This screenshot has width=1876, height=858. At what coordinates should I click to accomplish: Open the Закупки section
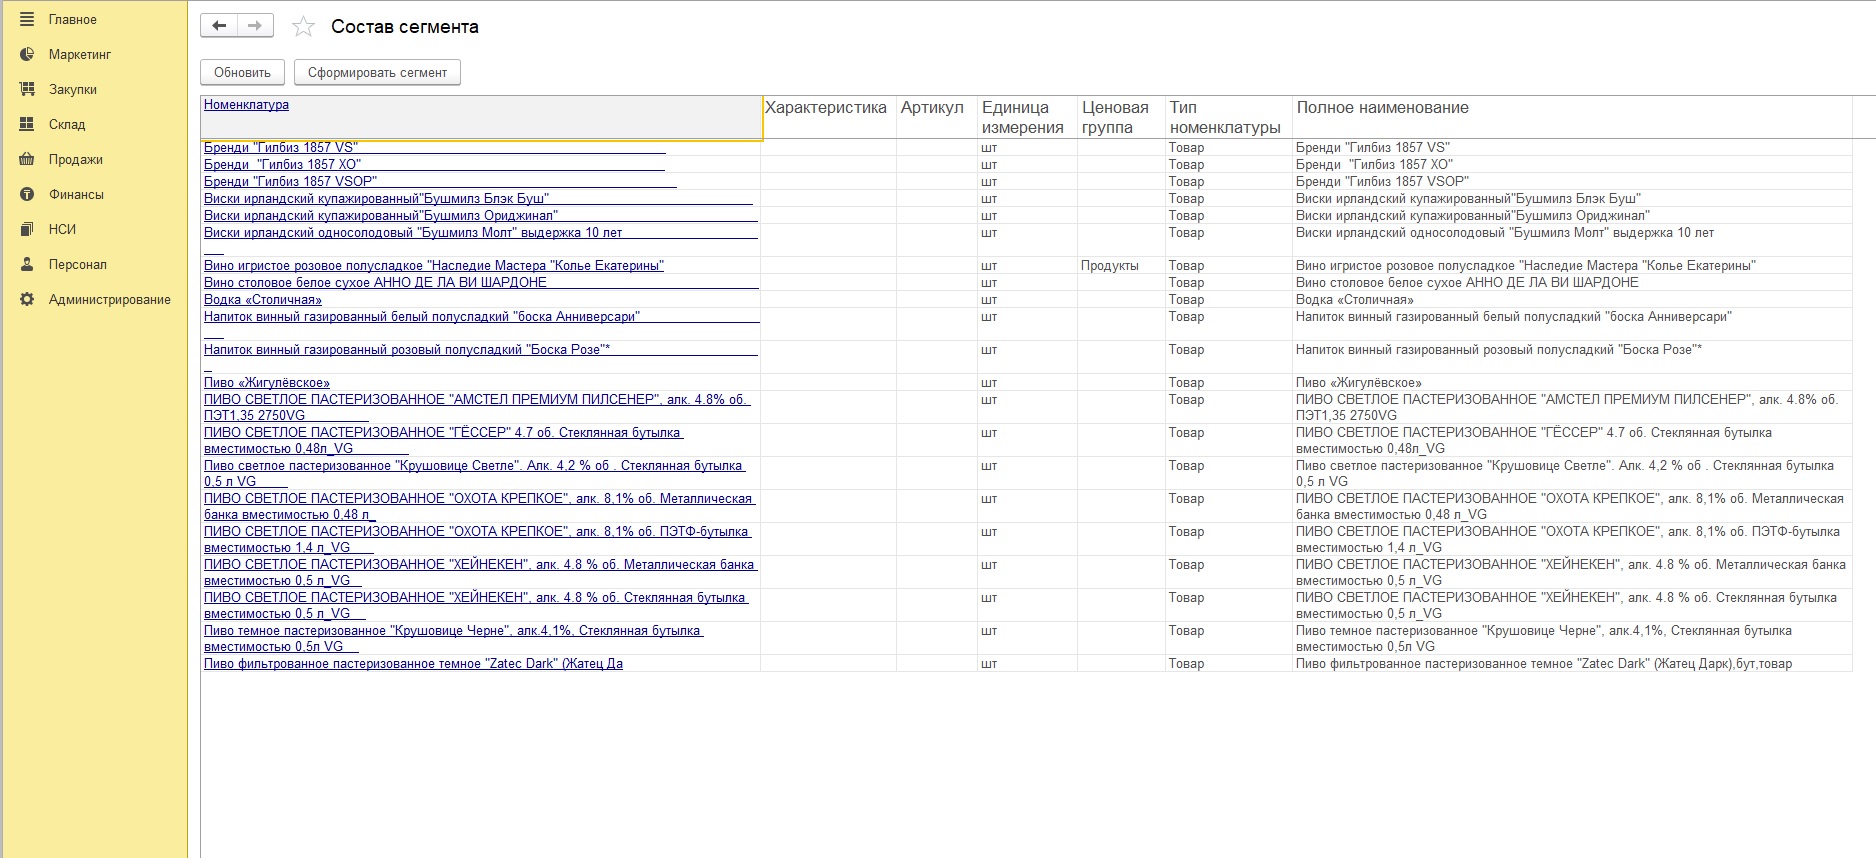(x=73, y=89)
